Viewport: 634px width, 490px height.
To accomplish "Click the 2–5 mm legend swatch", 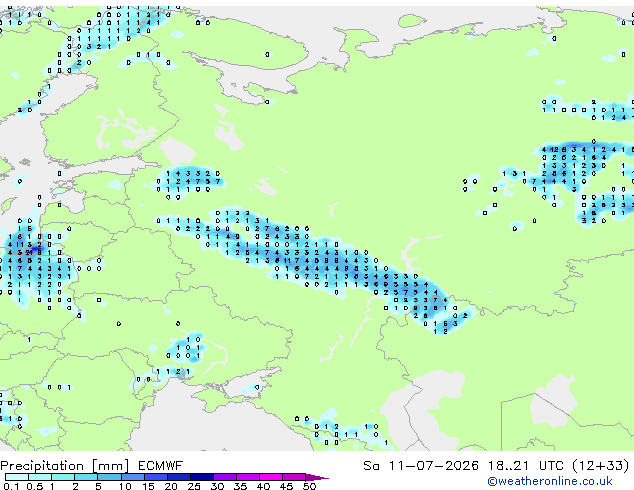I will [86, 477].
